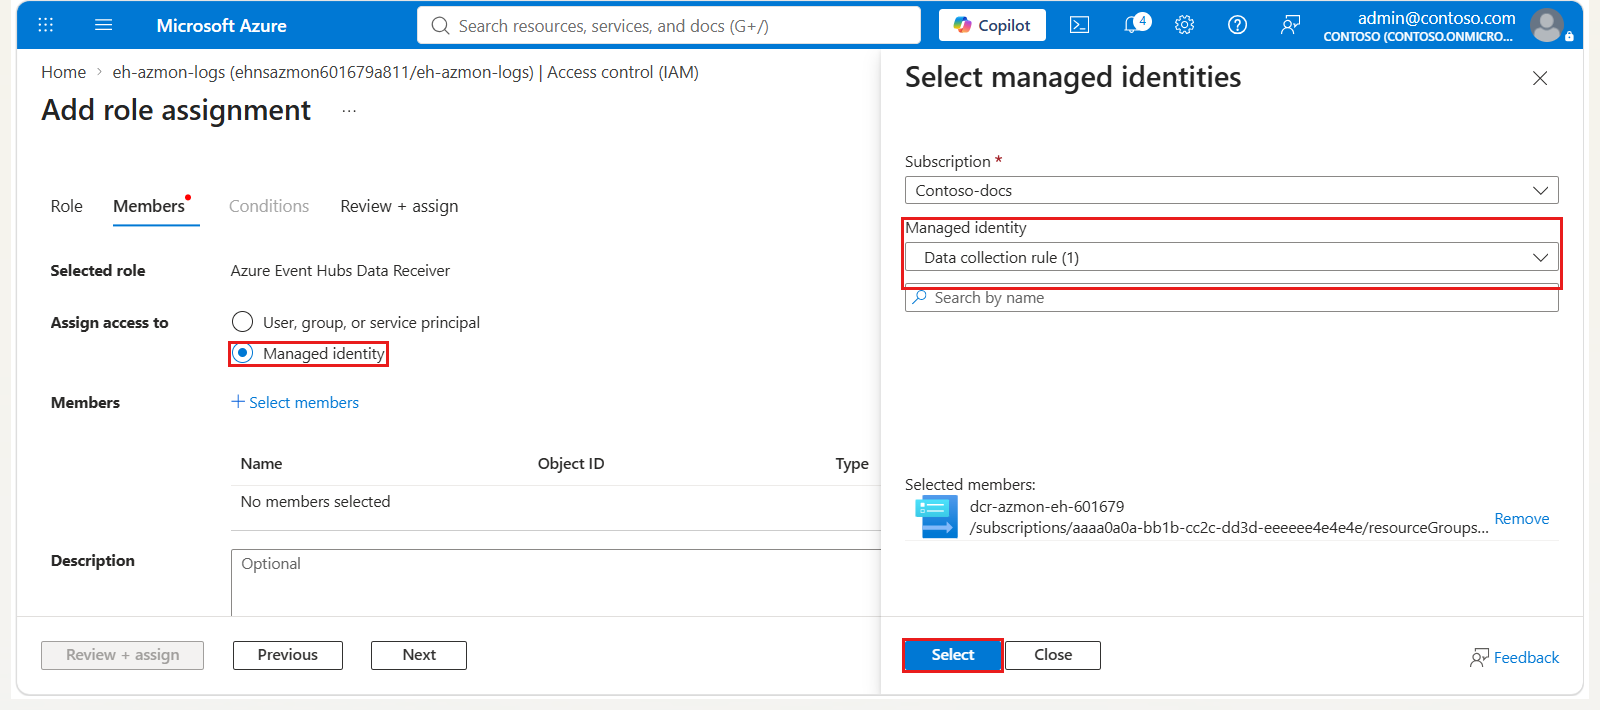Remove dcr-azmon-eh-601679 from selected members
The width and height of the screenshot is (1600, 710).
click(1522, 518)
